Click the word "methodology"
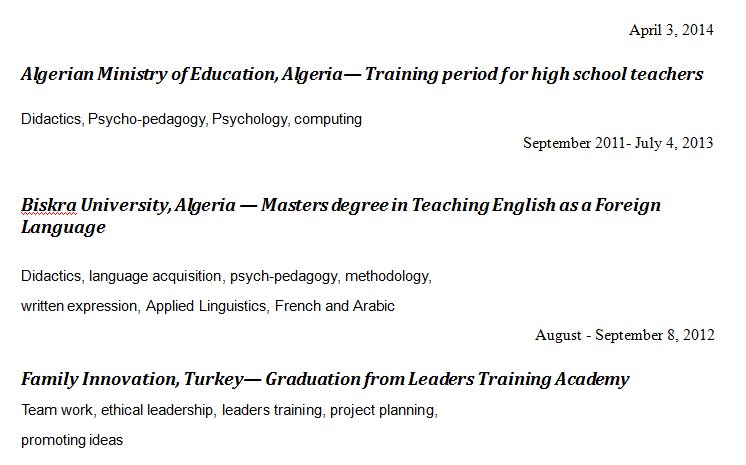Image resolution: width=746 pixels, height=465 pixels. (388, 275)
